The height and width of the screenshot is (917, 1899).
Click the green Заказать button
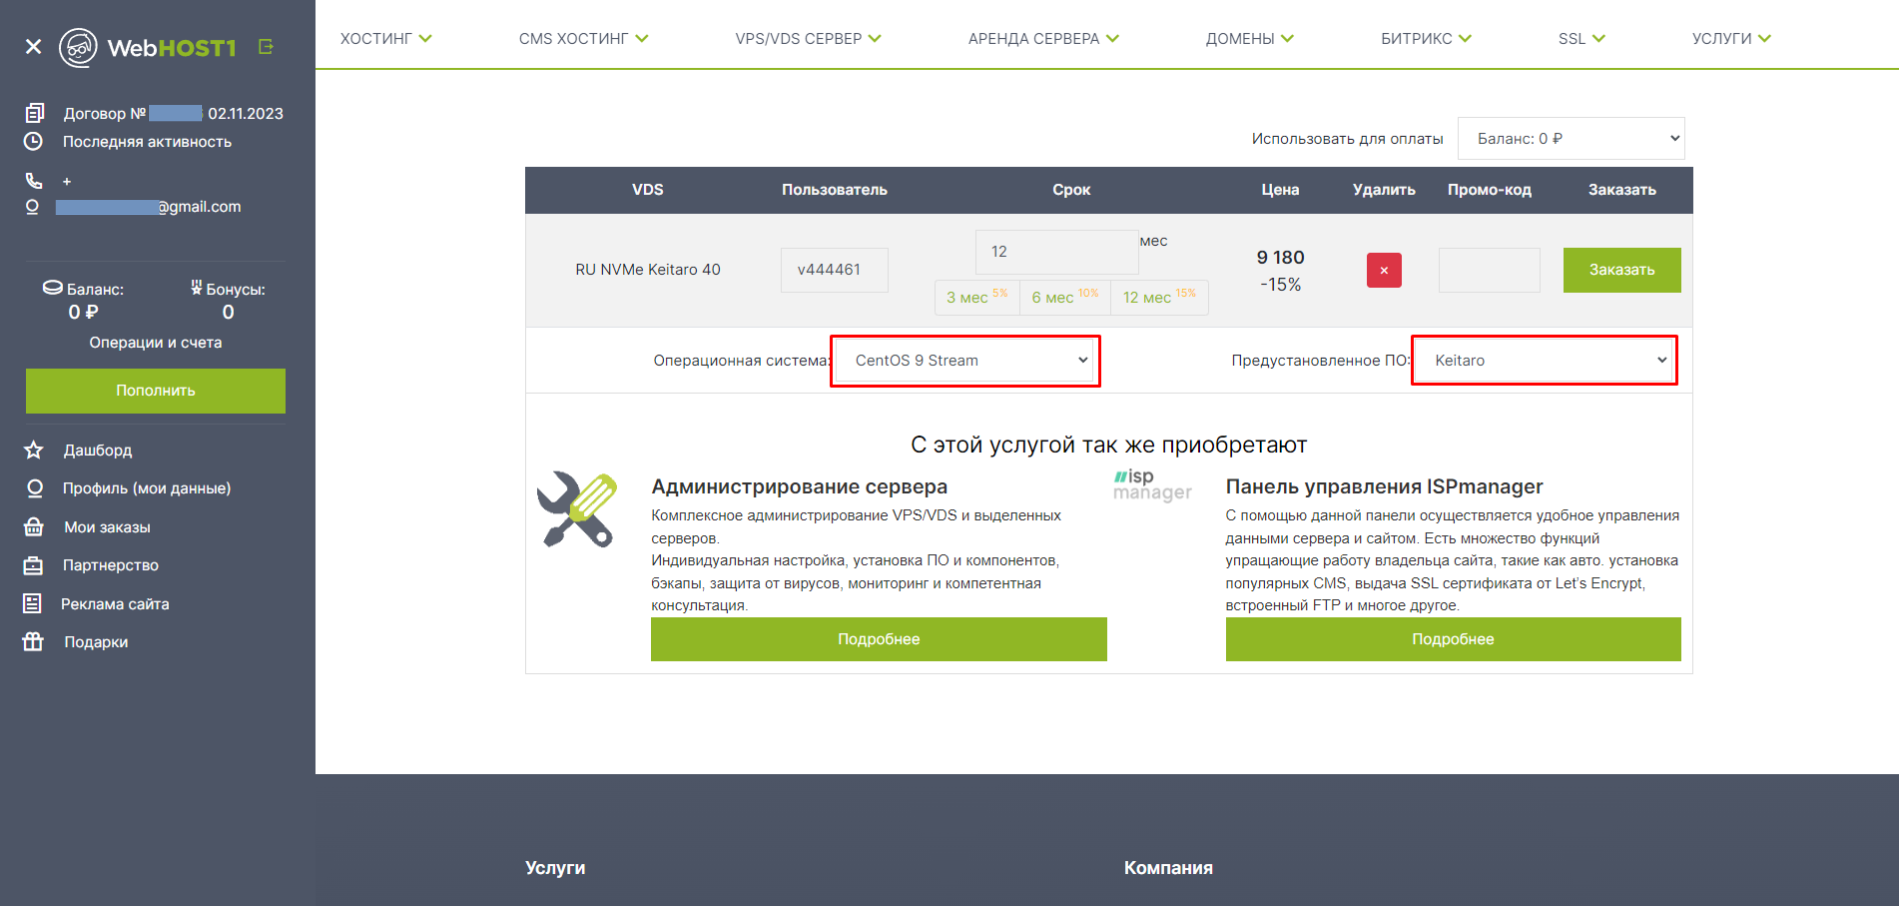point(1622,270)
